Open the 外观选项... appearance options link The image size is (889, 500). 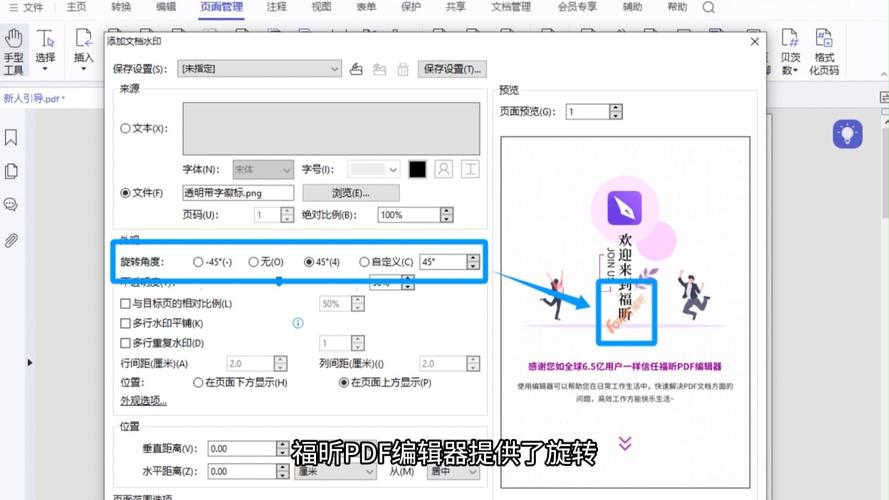coord(143,401)
